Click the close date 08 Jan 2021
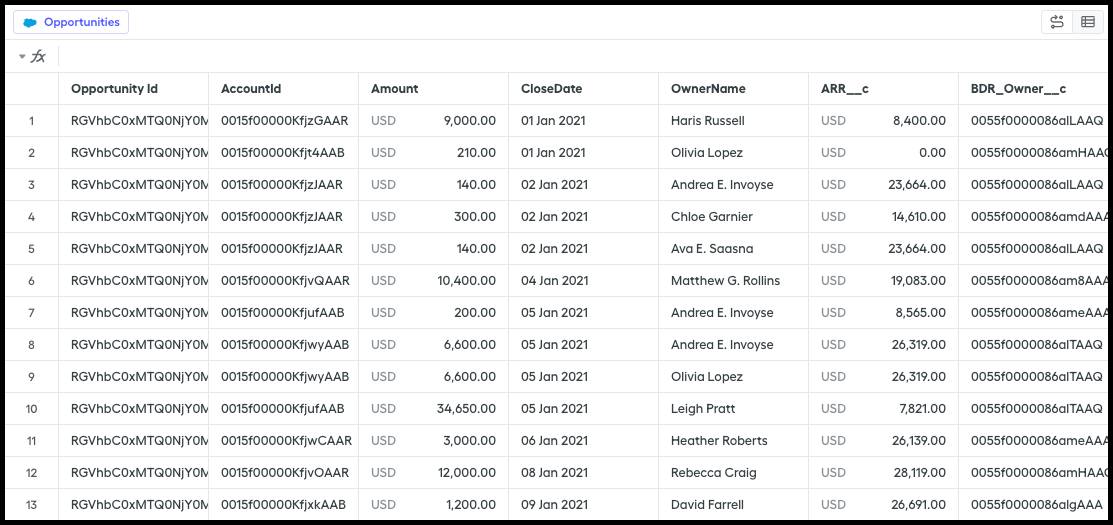Screen dimensions: 1113x525 583,472
